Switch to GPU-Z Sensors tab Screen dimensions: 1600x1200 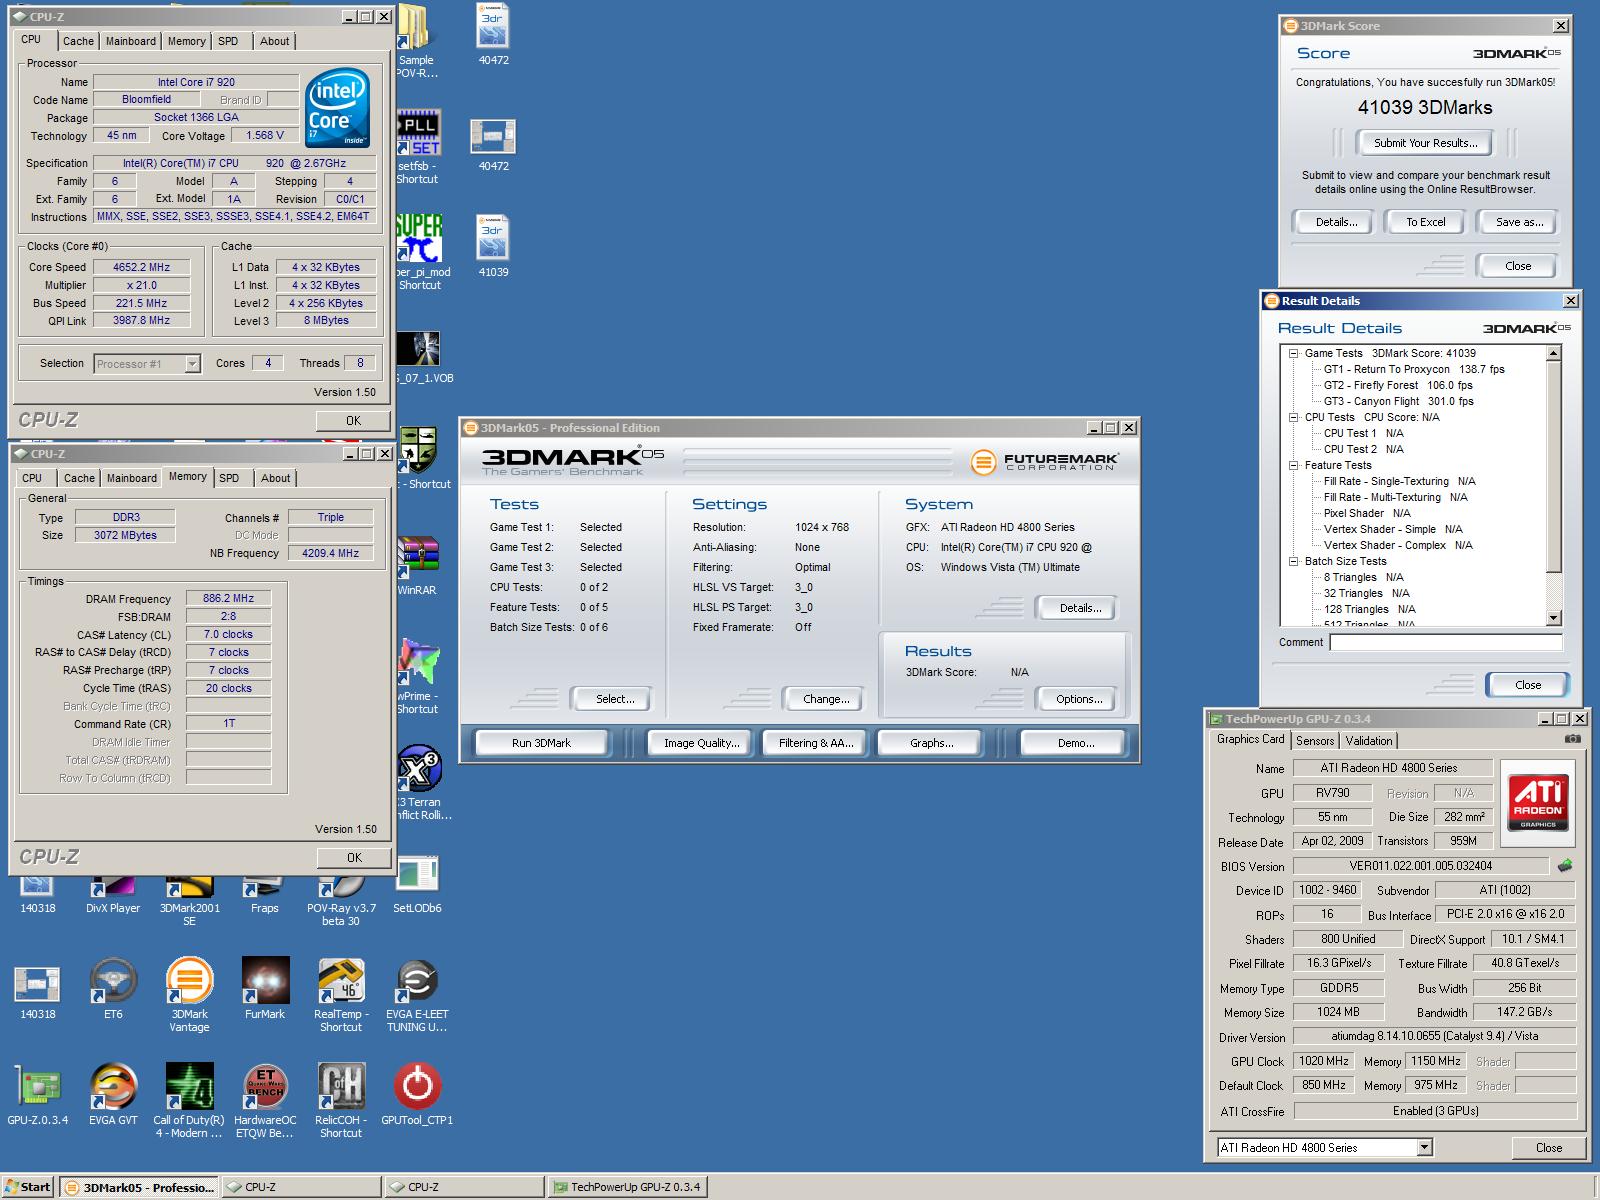[1315, 741]
